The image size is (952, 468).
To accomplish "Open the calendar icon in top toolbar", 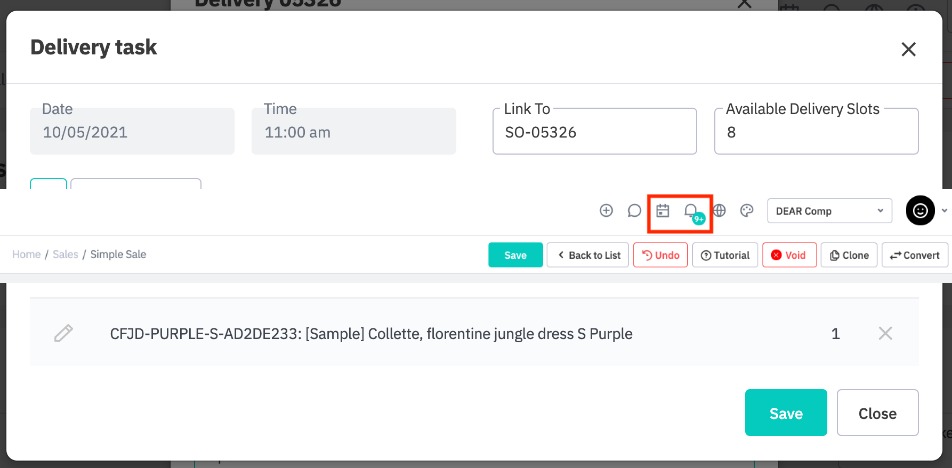I will pos(662,211).
